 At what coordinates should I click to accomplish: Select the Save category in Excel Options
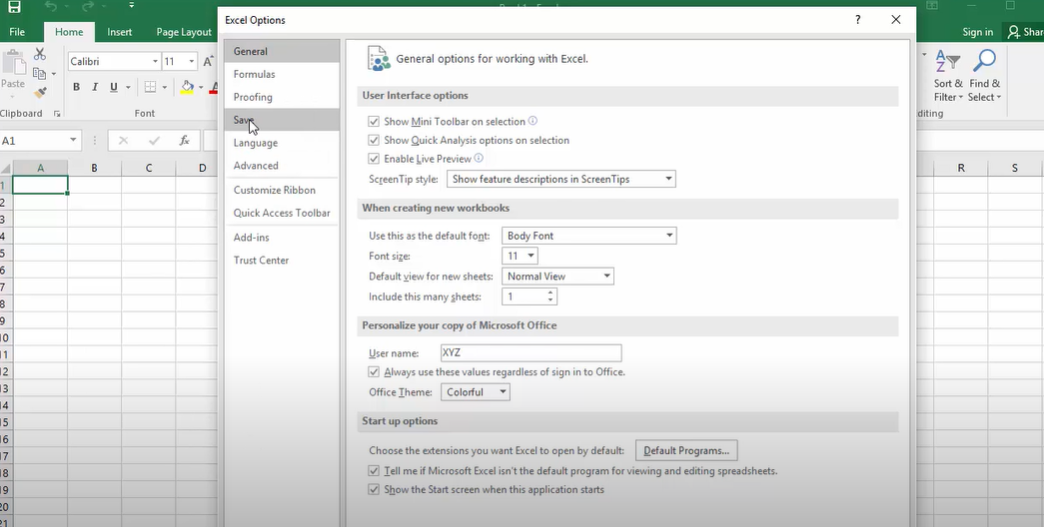pyautogui.click(x=282, y=120)
